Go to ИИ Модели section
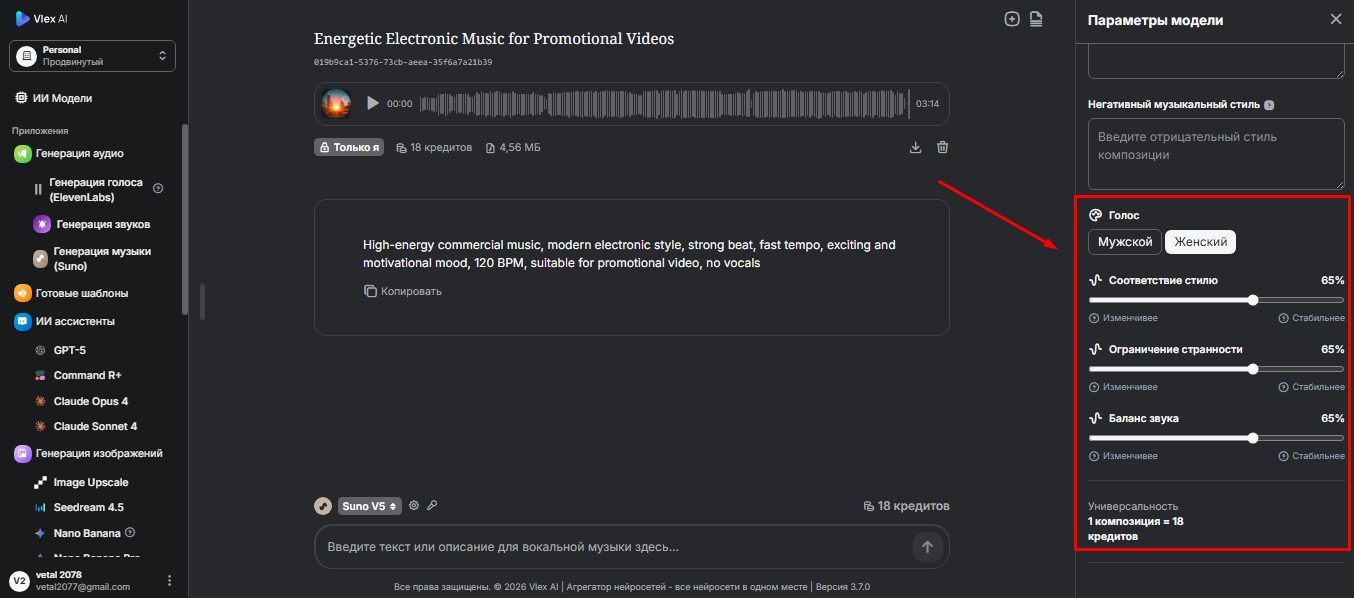This screenshot has height=598, width=1354. [62, 98]
